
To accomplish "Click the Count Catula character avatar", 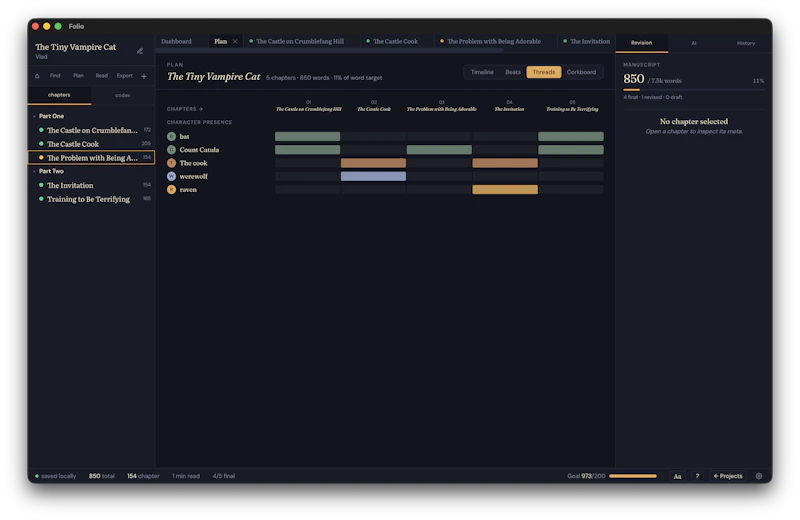I will tap(171, 150).
